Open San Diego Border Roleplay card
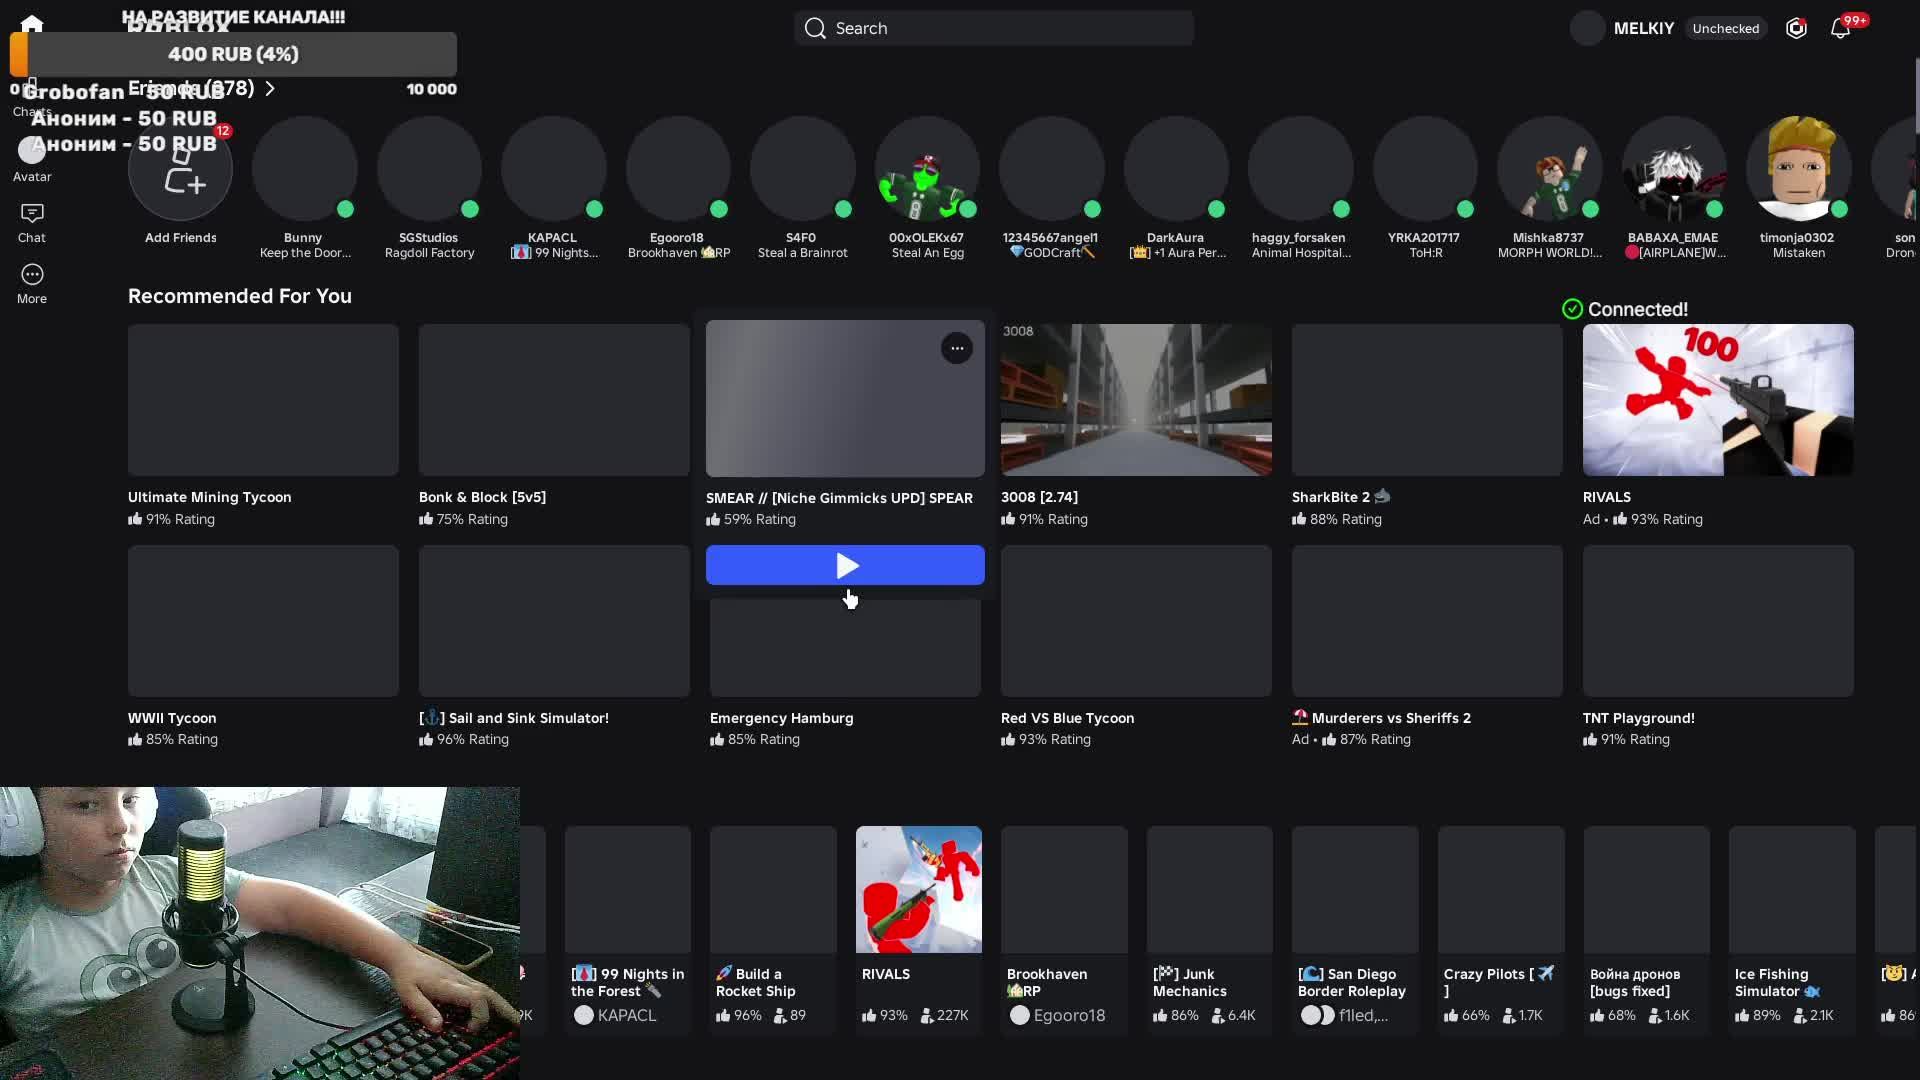 pyautogui.click(x=1355, y=929)
